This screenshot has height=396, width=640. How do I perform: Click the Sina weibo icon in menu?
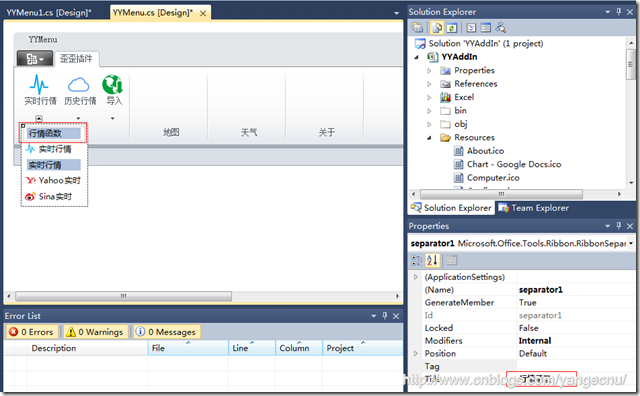(x=30, y=197)
